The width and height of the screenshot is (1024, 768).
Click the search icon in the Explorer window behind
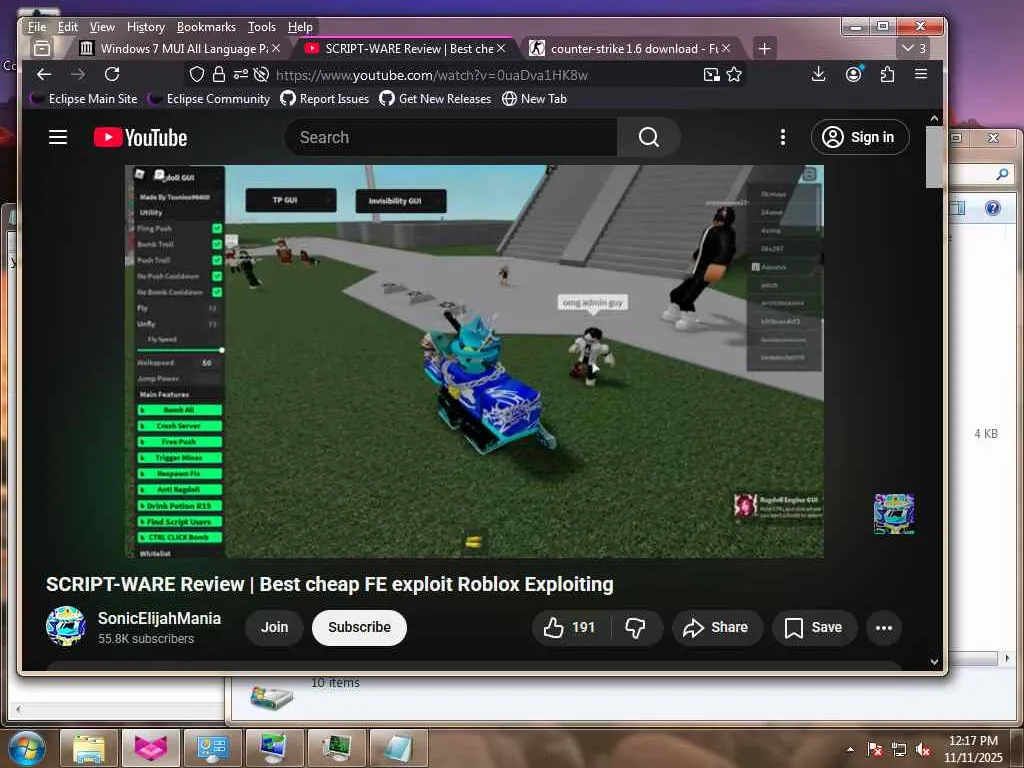(x=1002, y=174)
